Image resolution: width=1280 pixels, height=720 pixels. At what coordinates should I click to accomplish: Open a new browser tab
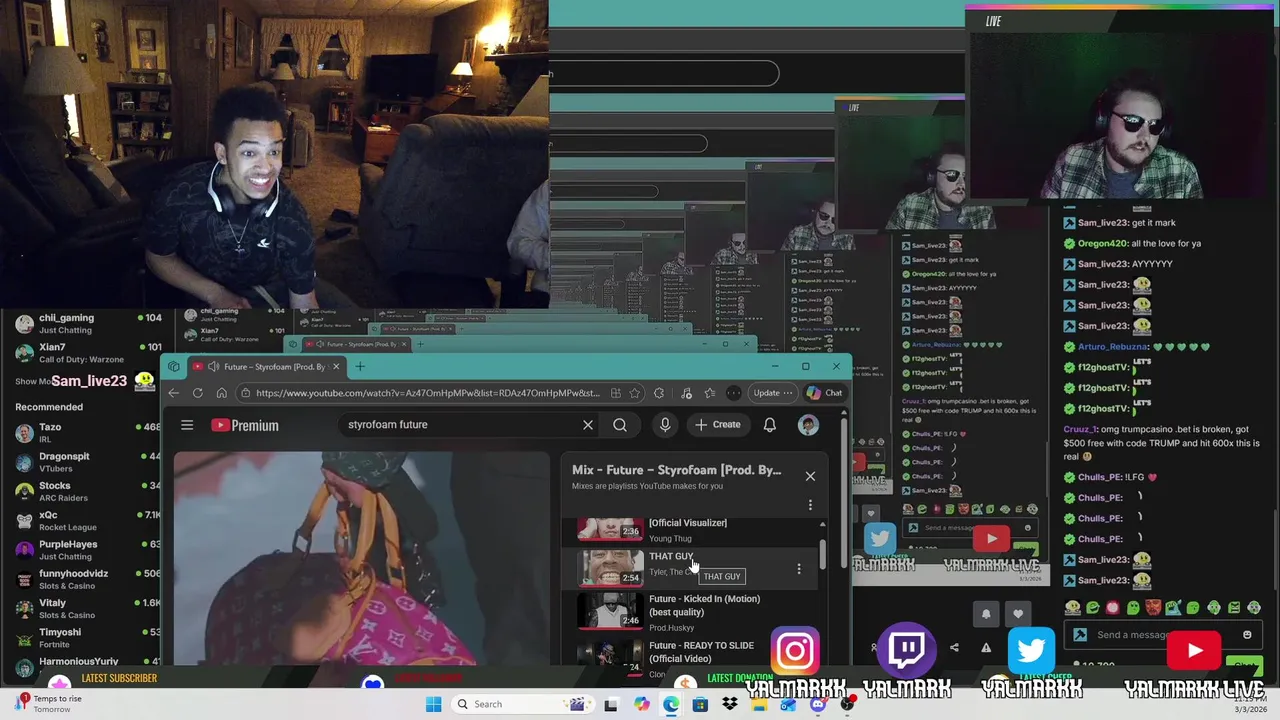(360, 367)
